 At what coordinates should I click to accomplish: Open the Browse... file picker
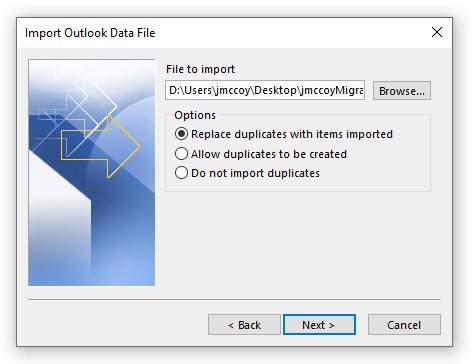click(402, 91)
